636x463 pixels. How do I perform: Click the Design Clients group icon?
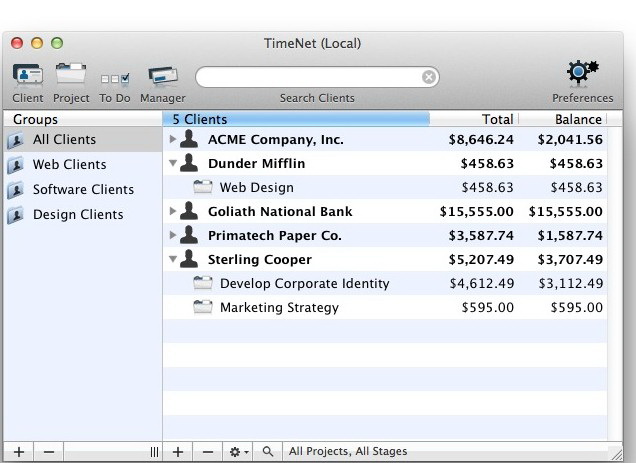pos(15,215)
